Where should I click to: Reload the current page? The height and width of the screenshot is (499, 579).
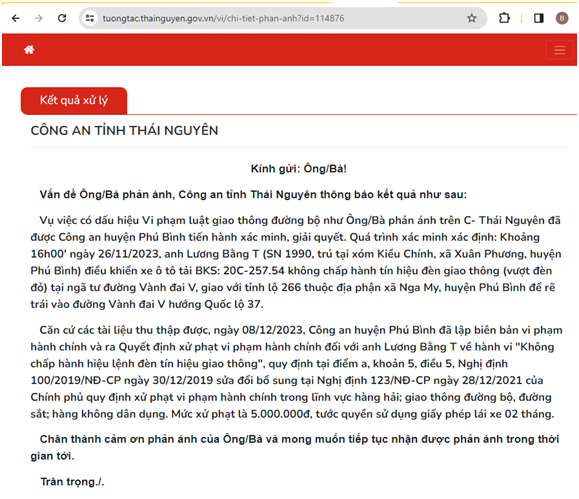(62, 18)
